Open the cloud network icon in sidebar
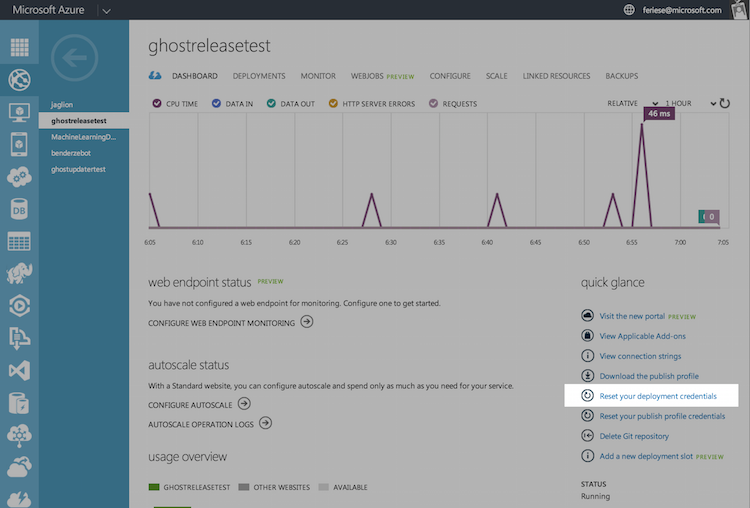The width and height of the screenshot is (750, 508). click(x=19, y=435)
